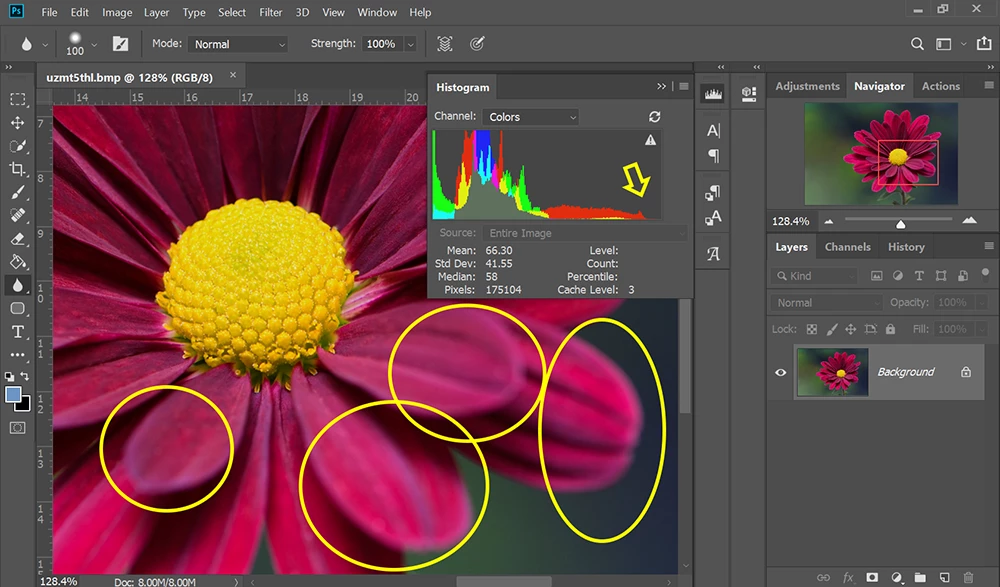Select the Rectangular Marquee tool

[x=17, y=99]
